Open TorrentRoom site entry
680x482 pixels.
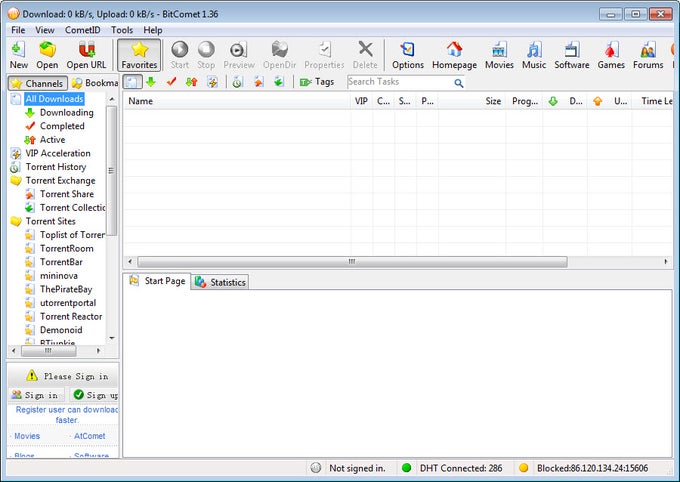click(x=66, y=249)
